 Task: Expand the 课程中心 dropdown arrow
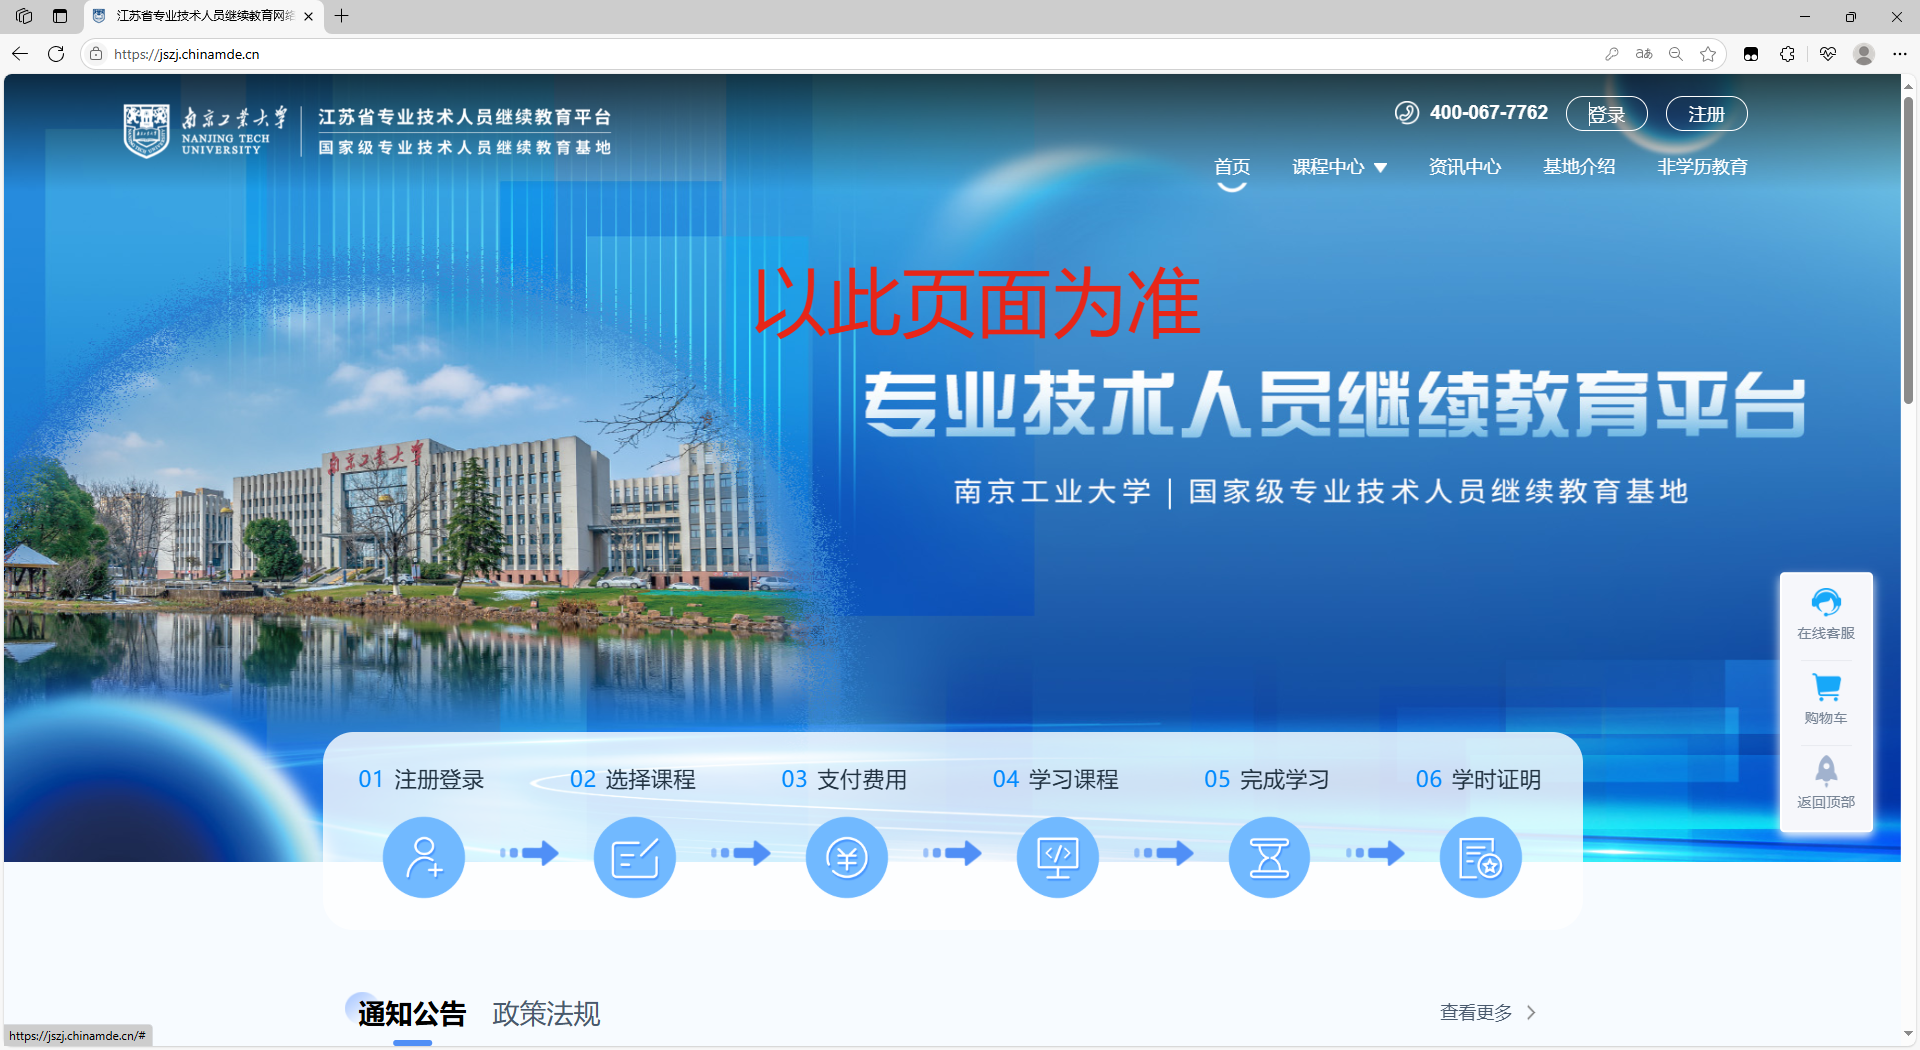1381,168
